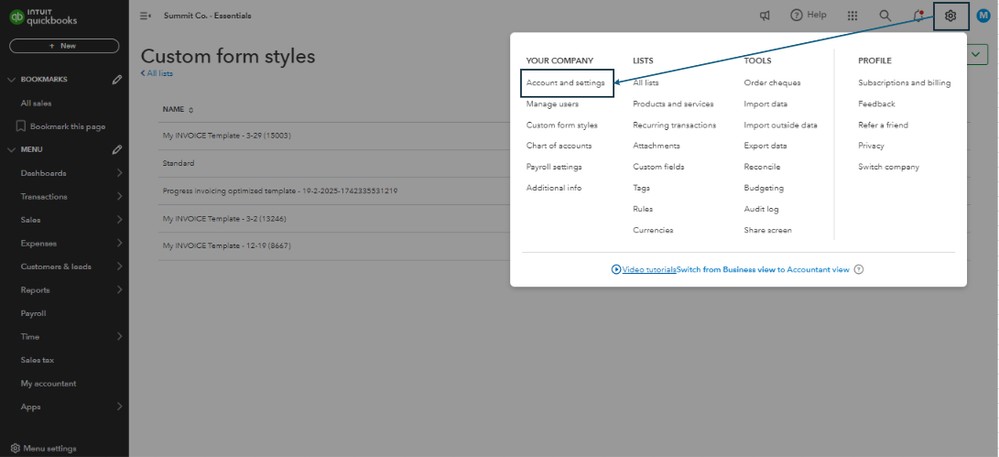Click the Video tutorials link
This screenshot has height=457, width=999.
click(646, 269)
